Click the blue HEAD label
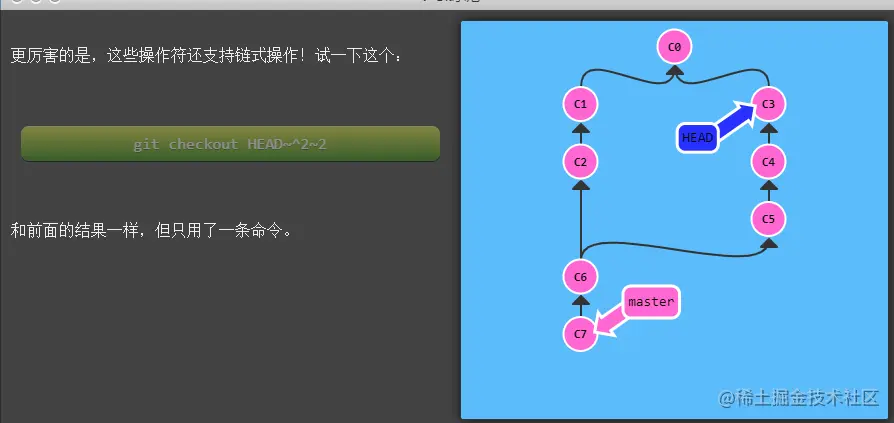894x423 pixels. pos(698,138)
